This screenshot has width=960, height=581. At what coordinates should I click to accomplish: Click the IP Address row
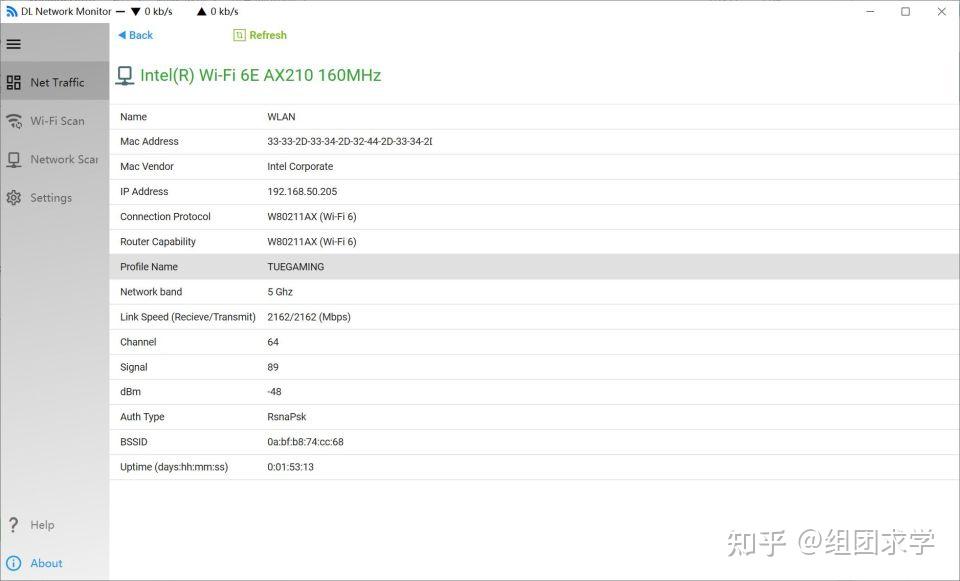pos(400,191)
